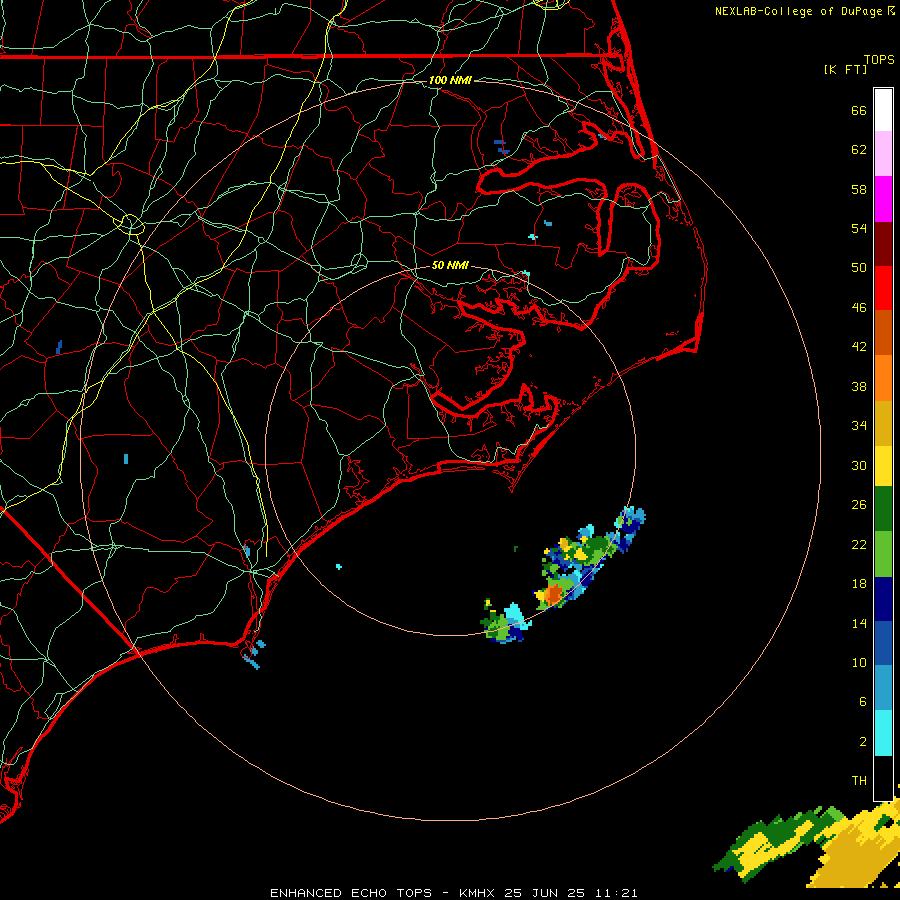Click the "TH" legend label
900x900 pixels.
pyautogui.click(x=859, y=781)
